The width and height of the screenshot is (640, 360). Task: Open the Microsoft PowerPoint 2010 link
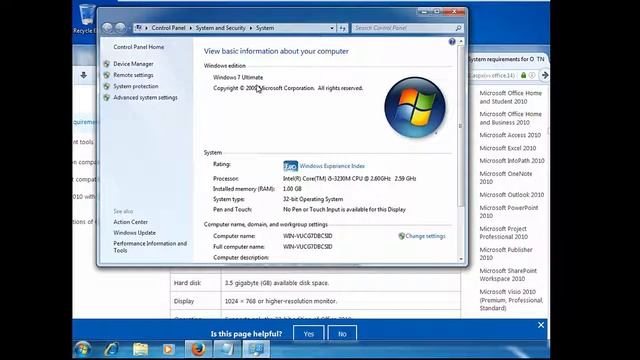[509, 211]
